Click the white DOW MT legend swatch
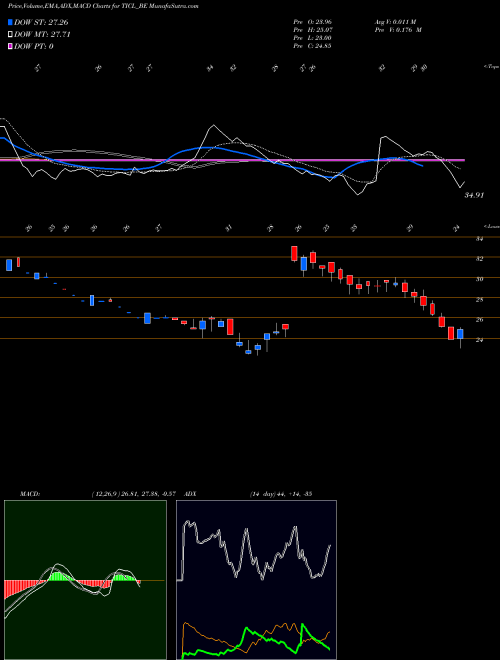Screen dimensions: 500x660 [x=11, y=35]
